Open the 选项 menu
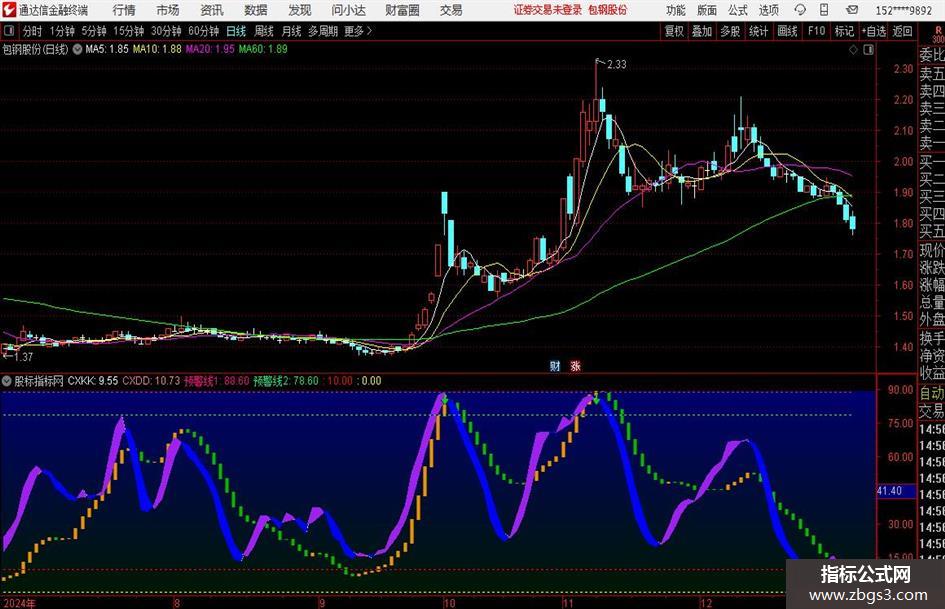Viewport: 945px width, 609px height. [x=769, y=10]
